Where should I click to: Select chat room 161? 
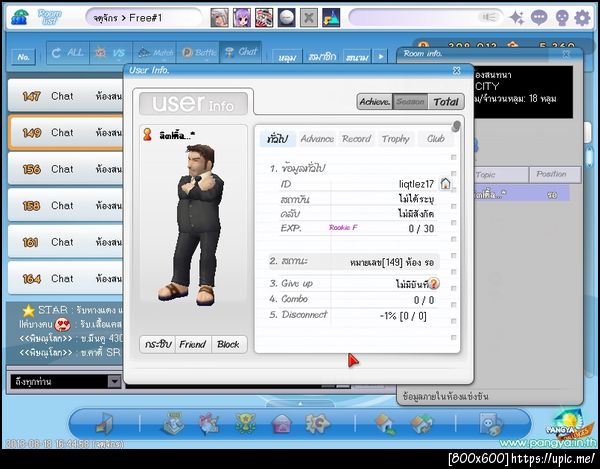(66, 242)
